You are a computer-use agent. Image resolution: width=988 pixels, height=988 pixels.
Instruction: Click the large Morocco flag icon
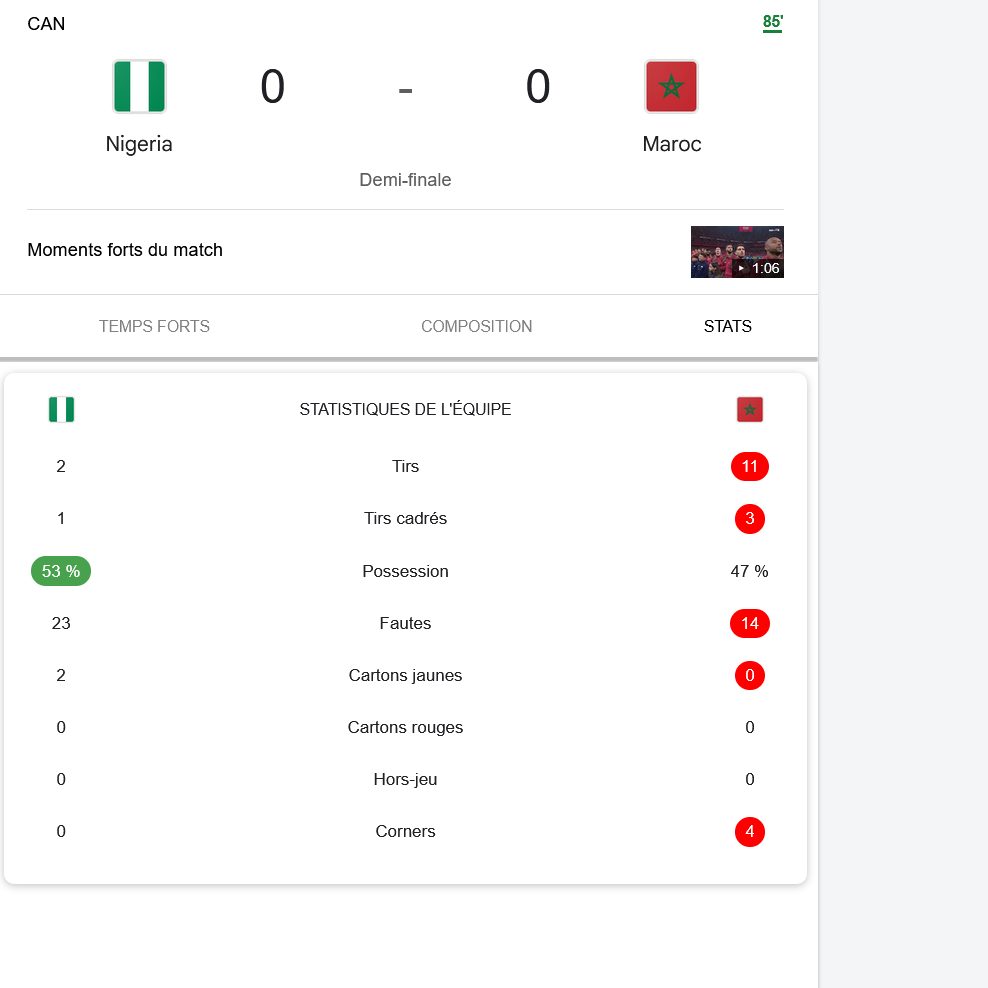pos(671,87)
